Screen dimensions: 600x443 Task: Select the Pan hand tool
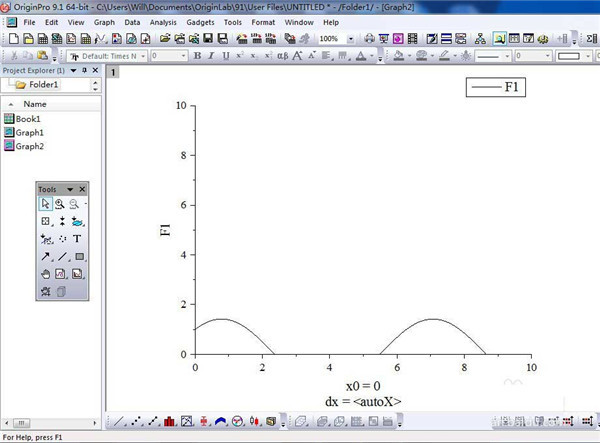[45, 274]
